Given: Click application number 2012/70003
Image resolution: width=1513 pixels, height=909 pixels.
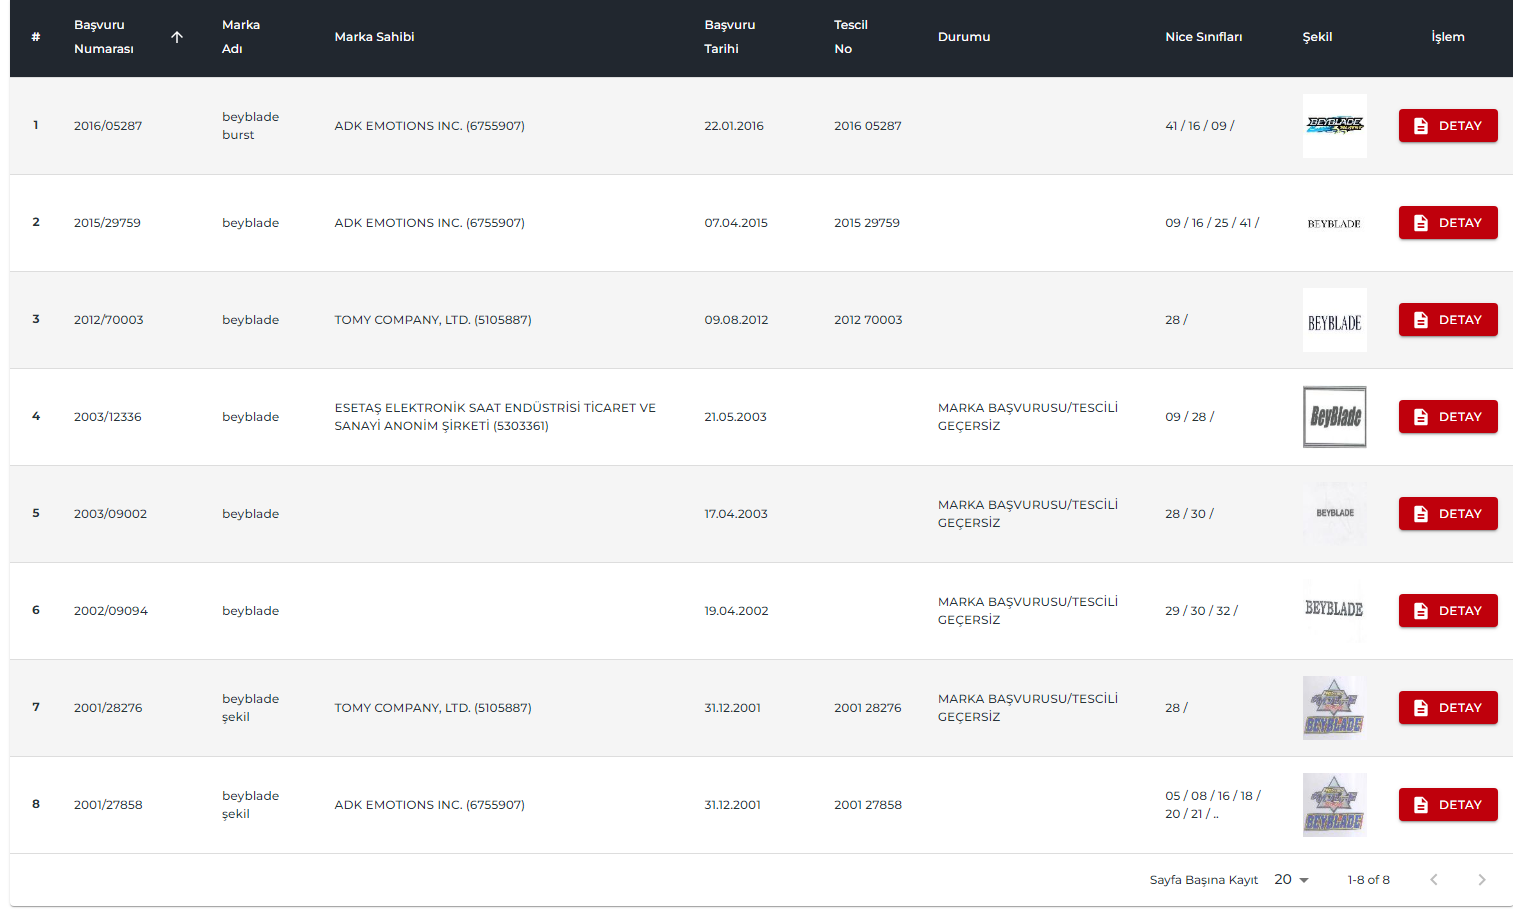Looking at the screenshot, I should coord(109,320).
